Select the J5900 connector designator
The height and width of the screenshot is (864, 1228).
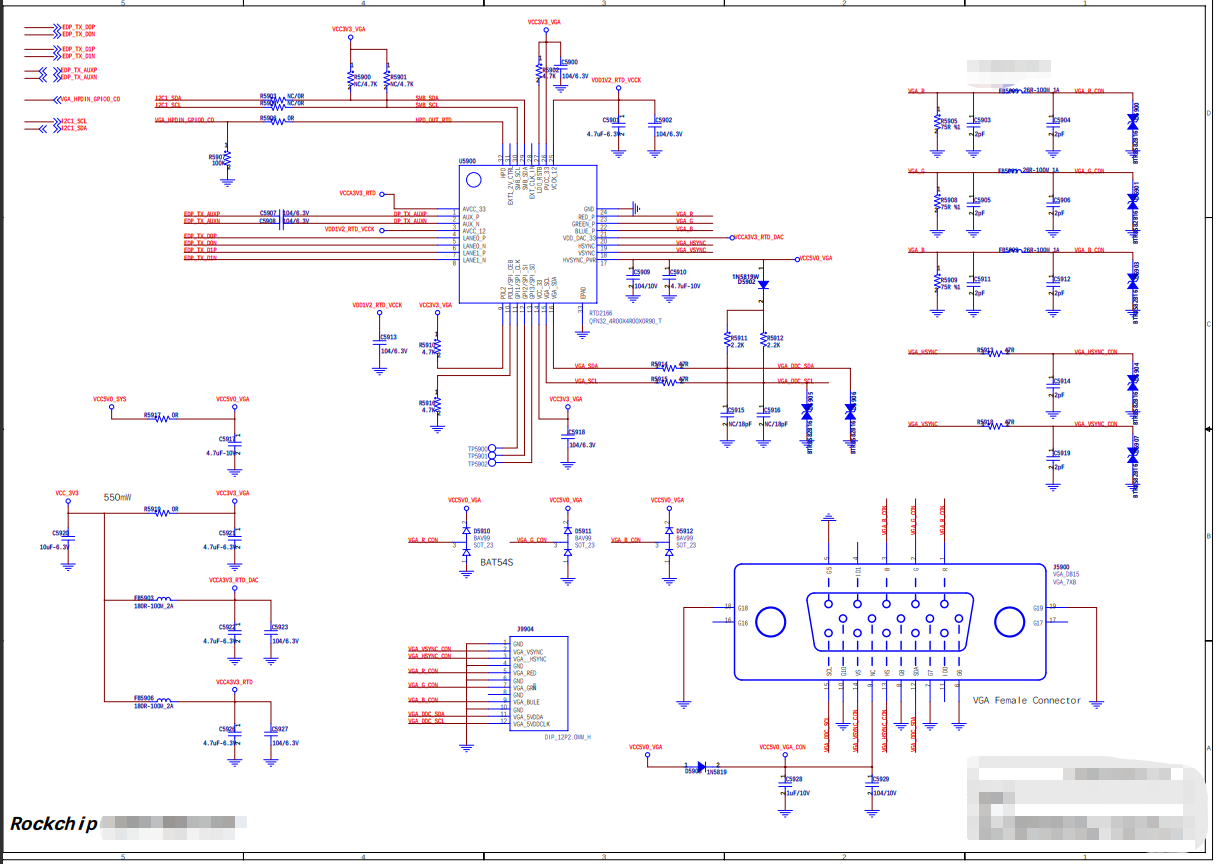[x=1062, y=566]
